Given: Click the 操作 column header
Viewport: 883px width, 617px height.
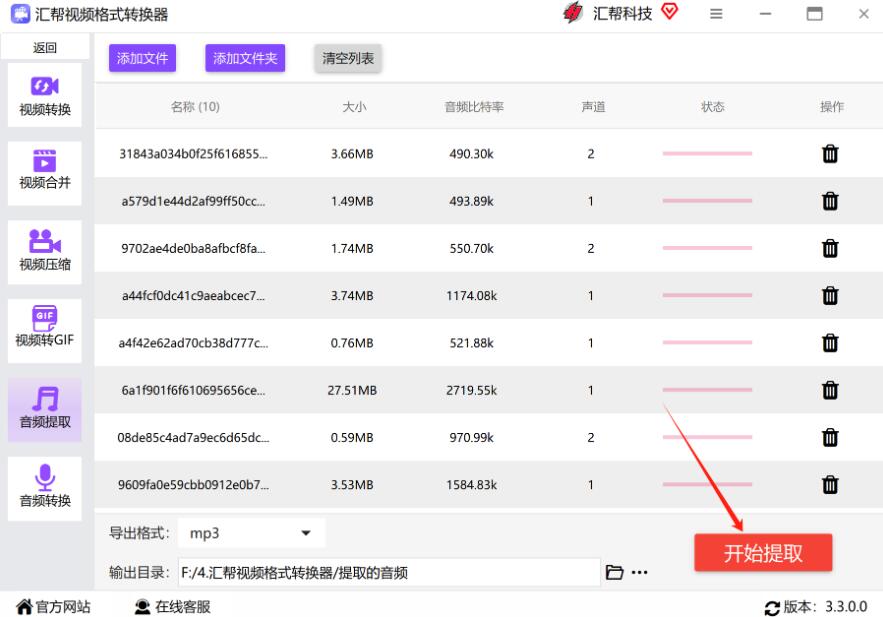Looking at the screenshot, I should [832, 107].
